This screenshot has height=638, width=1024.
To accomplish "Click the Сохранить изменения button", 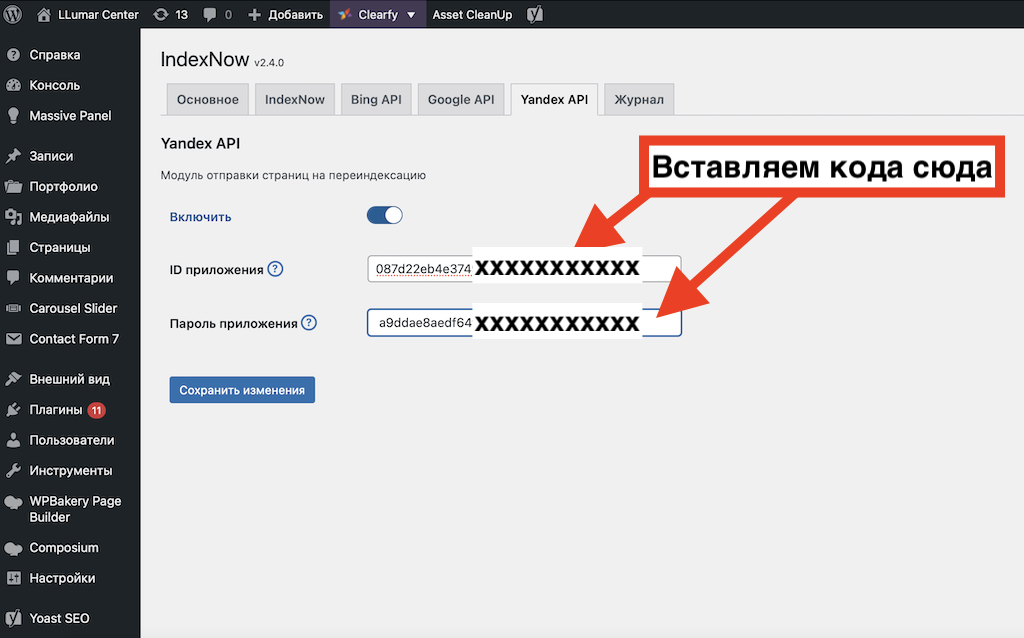I will coord(242,390).
